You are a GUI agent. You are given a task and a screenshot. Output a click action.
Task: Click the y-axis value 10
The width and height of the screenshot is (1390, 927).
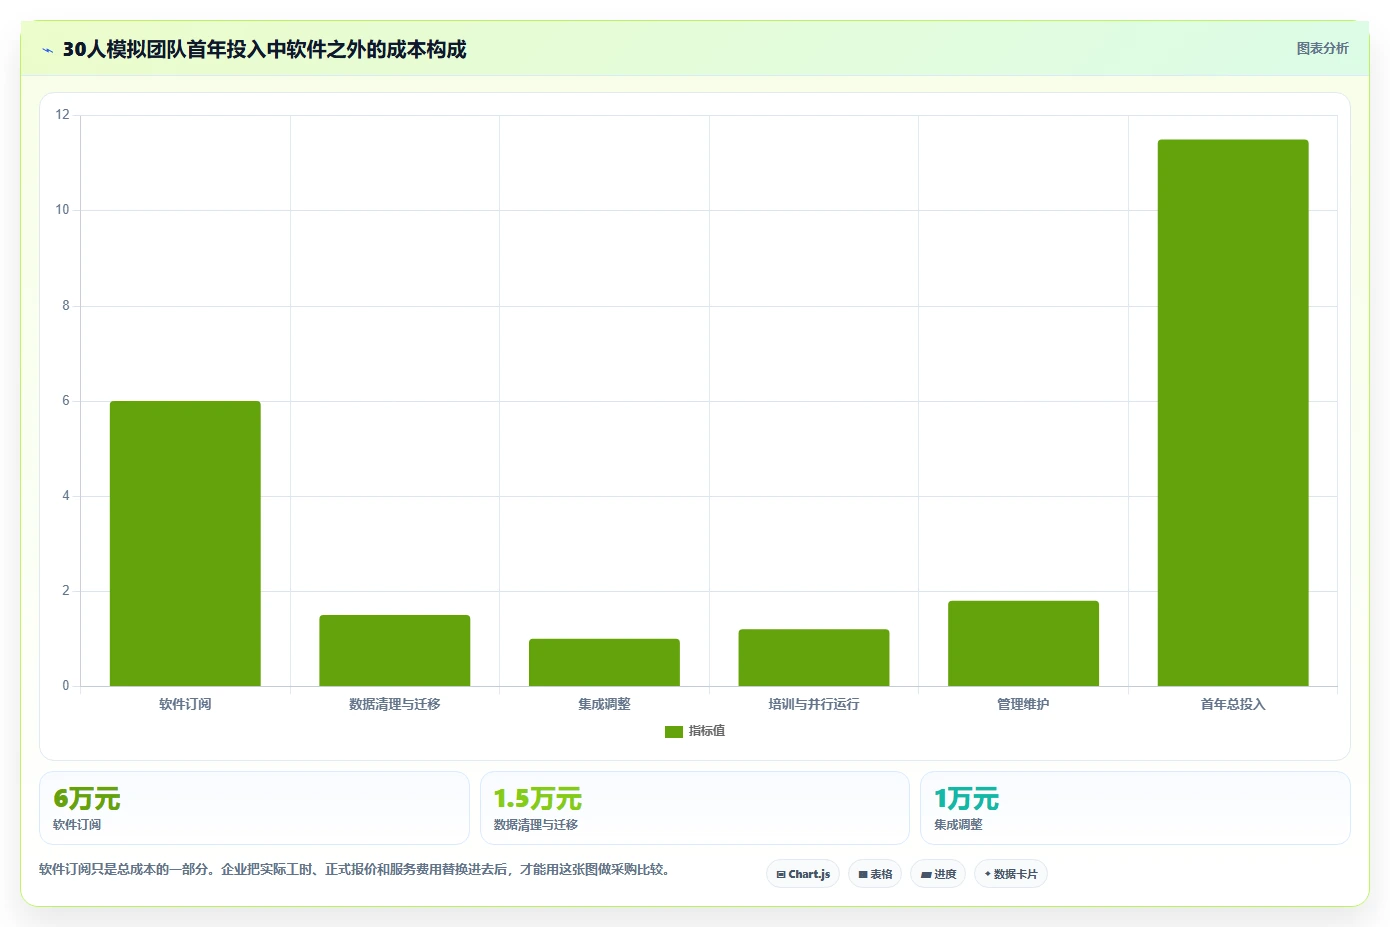point(63,210)
